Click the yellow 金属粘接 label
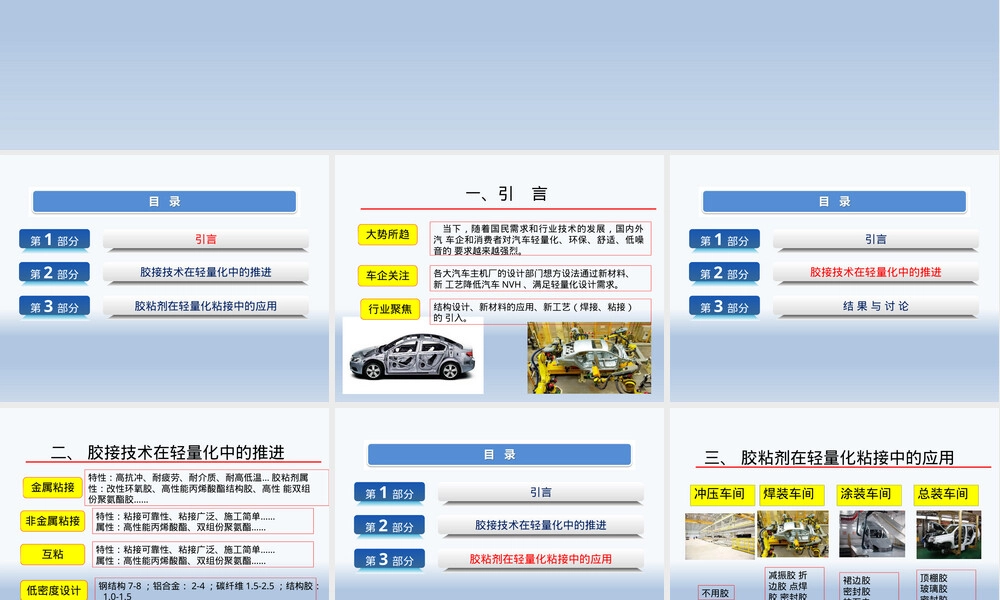This screenshot has width=1000, height=600. [x=53, y=488]
